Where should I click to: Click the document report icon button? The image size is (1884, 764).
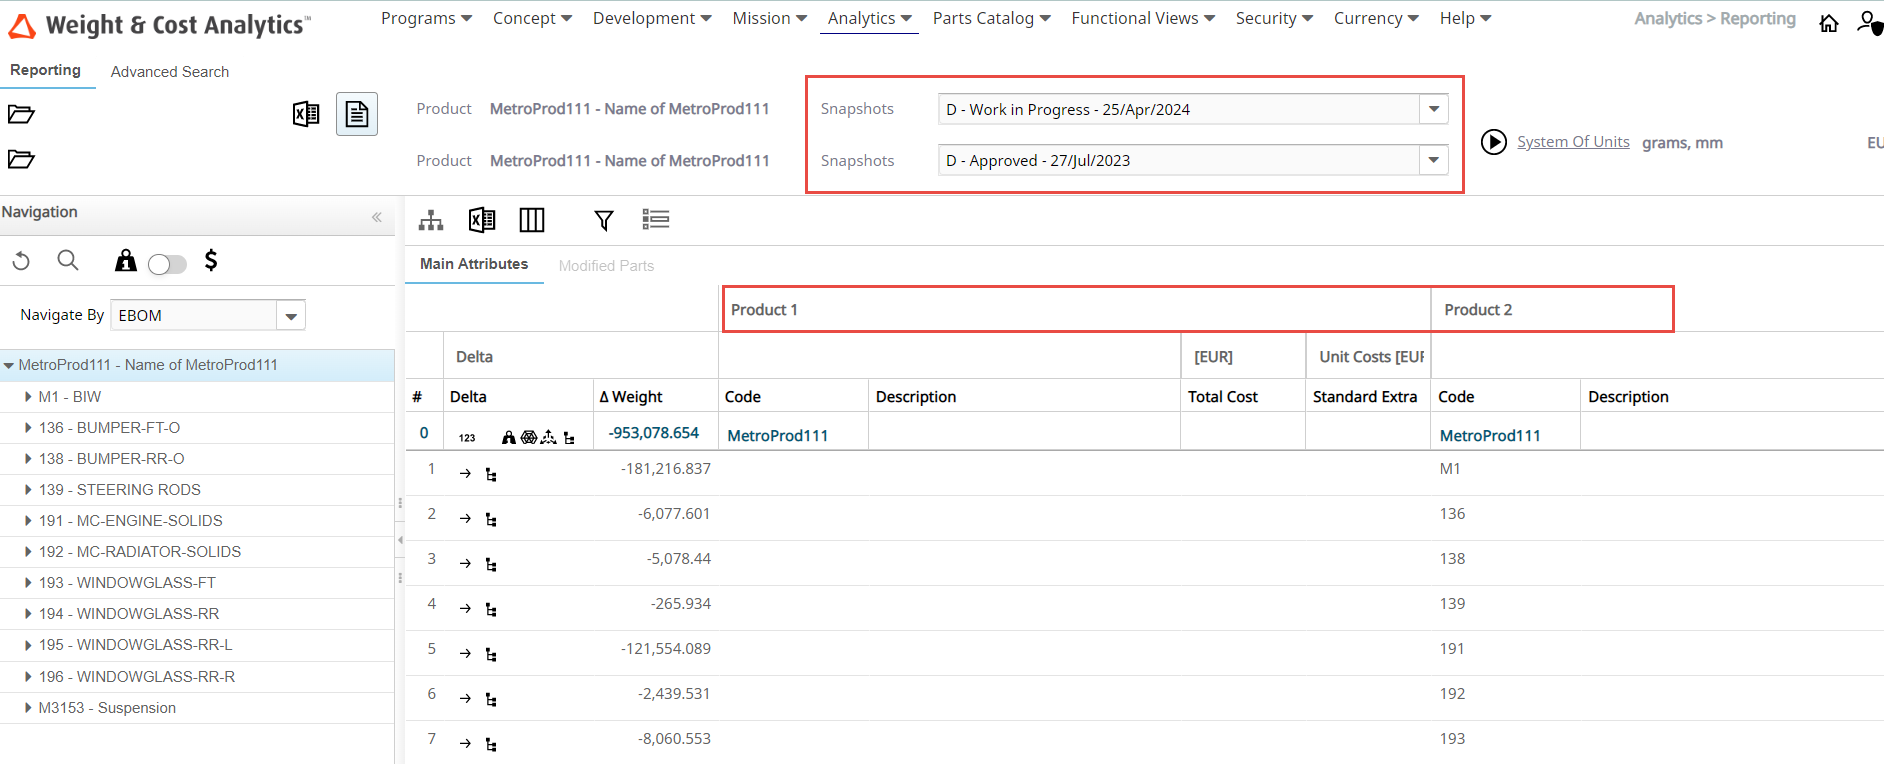357,114
